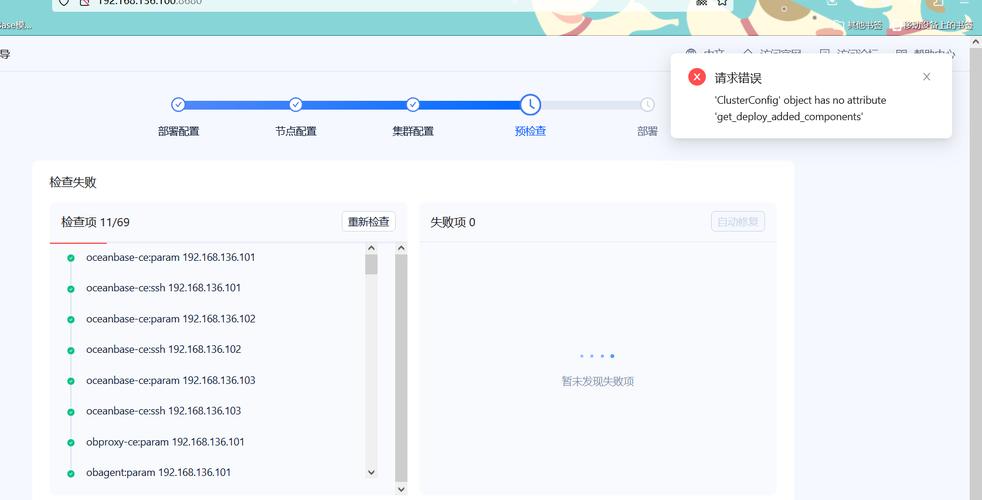982x500 pixels.
Task: Click the disabled 自动修复 button
Action: 737,222
